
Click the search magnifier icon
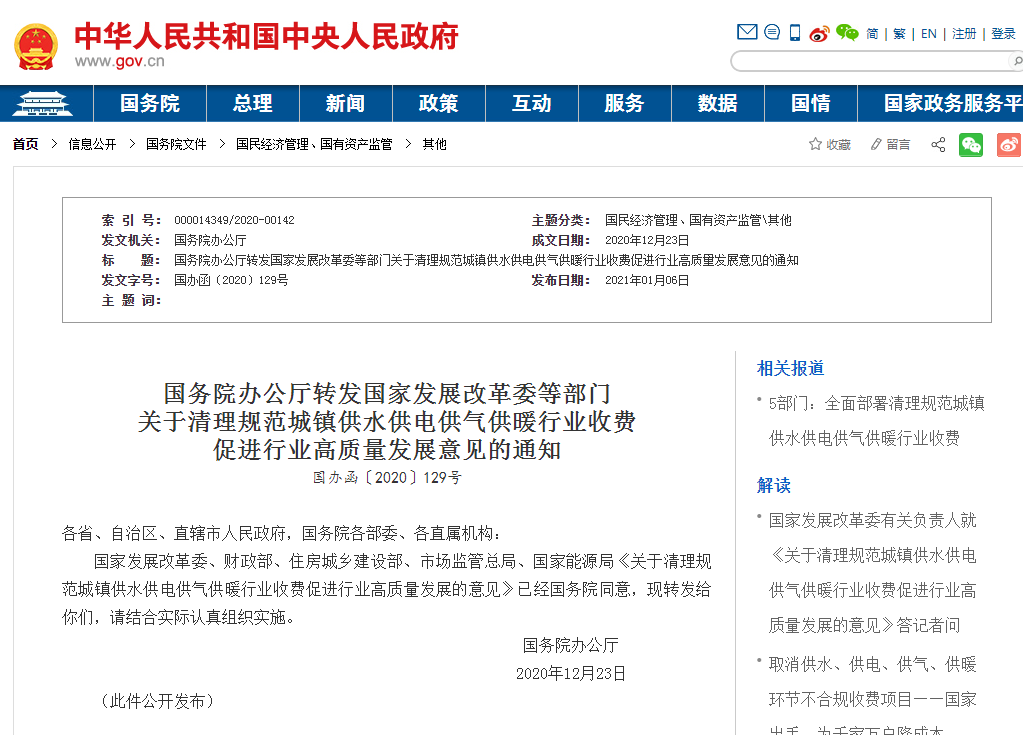pyautogui.click(x=1018, y=61)
